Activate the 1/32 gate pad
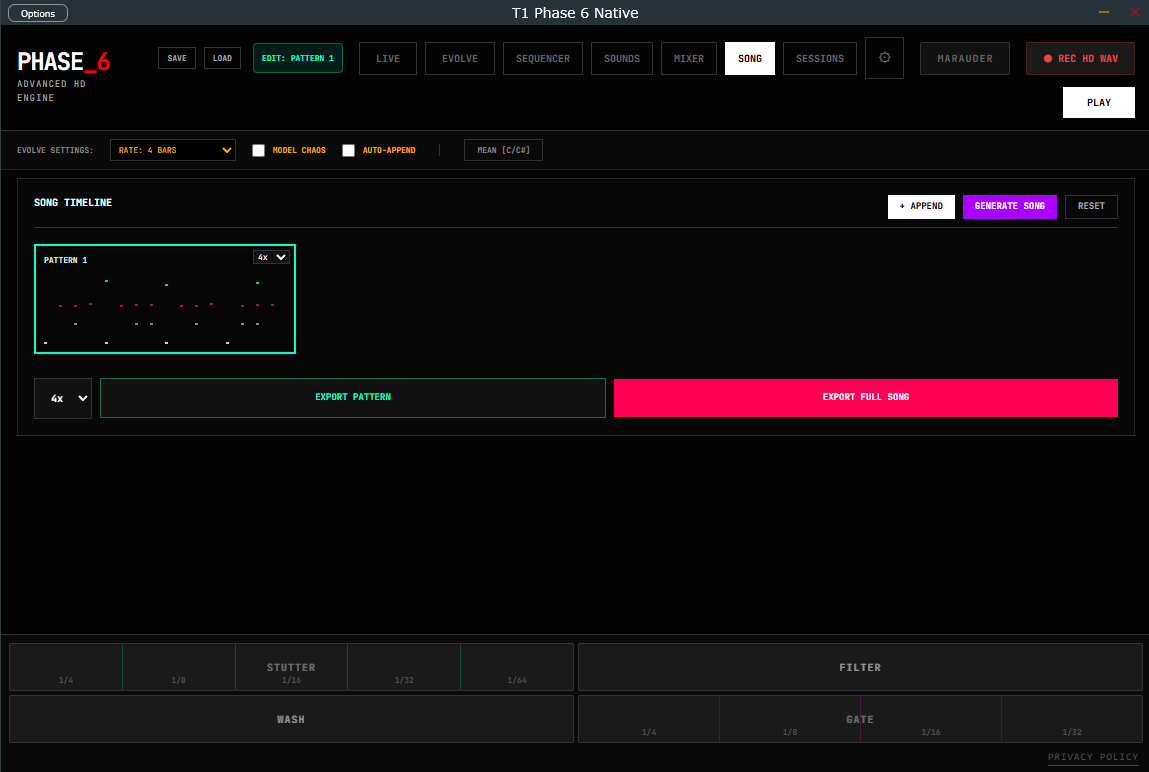Image resolution: width=1149 pixels, height=772 pixels. (x=1071, y=719)
